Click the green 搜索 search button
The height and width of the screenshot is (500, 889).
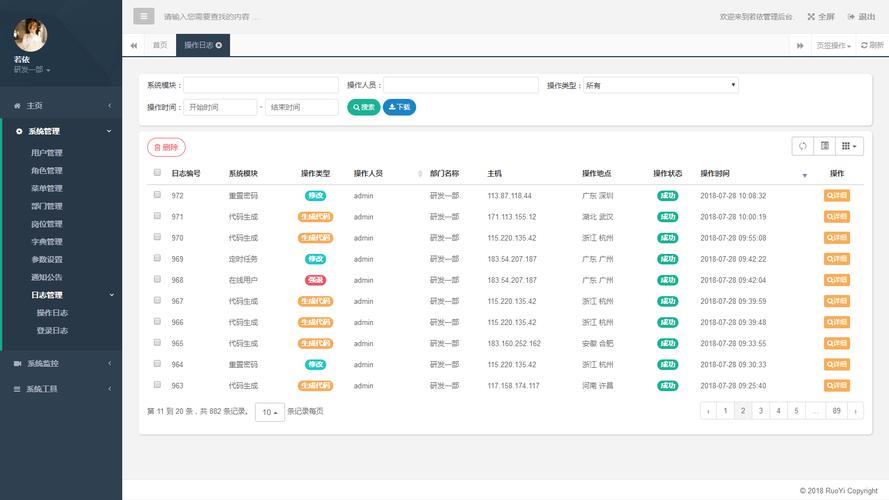[x=363, y=107]
